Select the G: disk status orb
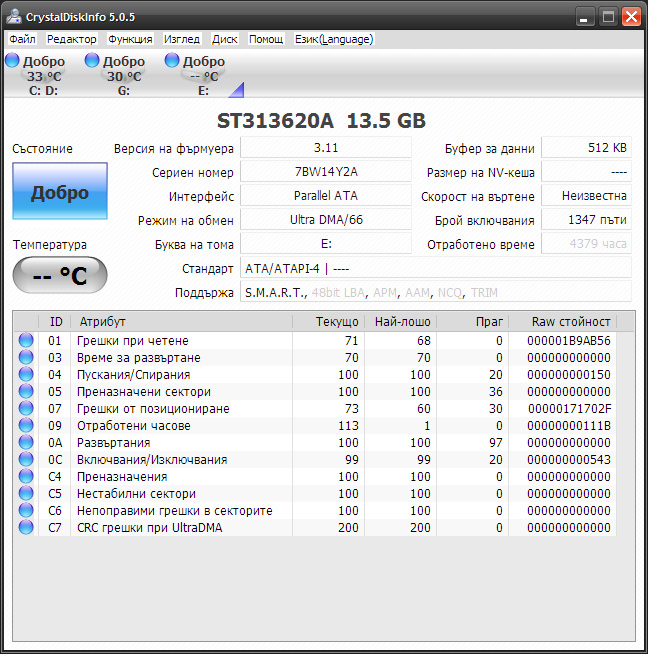The height and width of the screenshot is (654, 648). click(x=92, y=60)
